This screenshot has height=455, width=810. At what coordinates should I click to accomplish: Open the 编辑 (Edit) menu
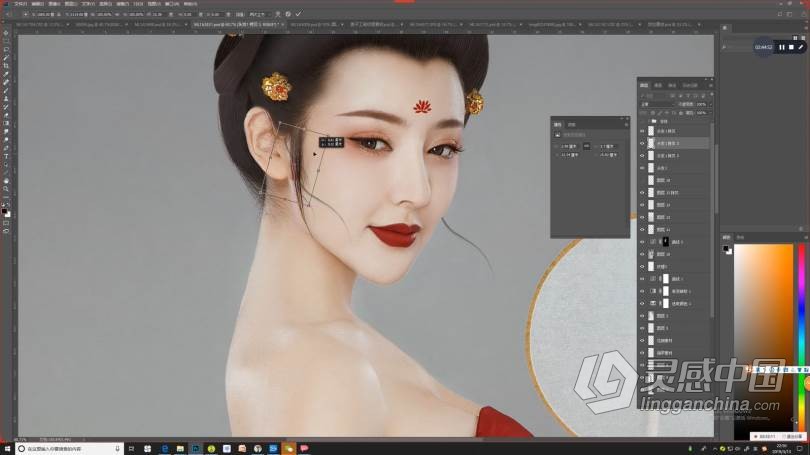37,4
